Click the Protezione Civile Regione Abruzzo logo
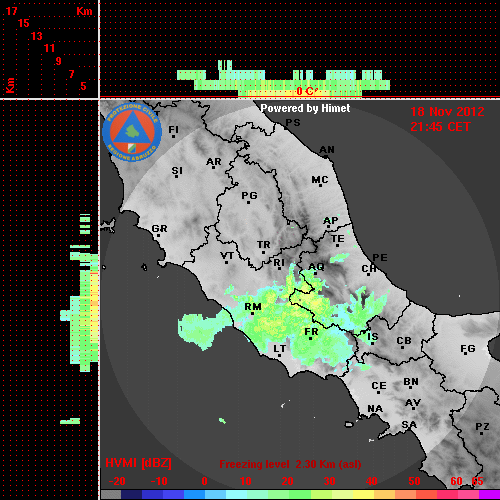 (x=132, y=132)
